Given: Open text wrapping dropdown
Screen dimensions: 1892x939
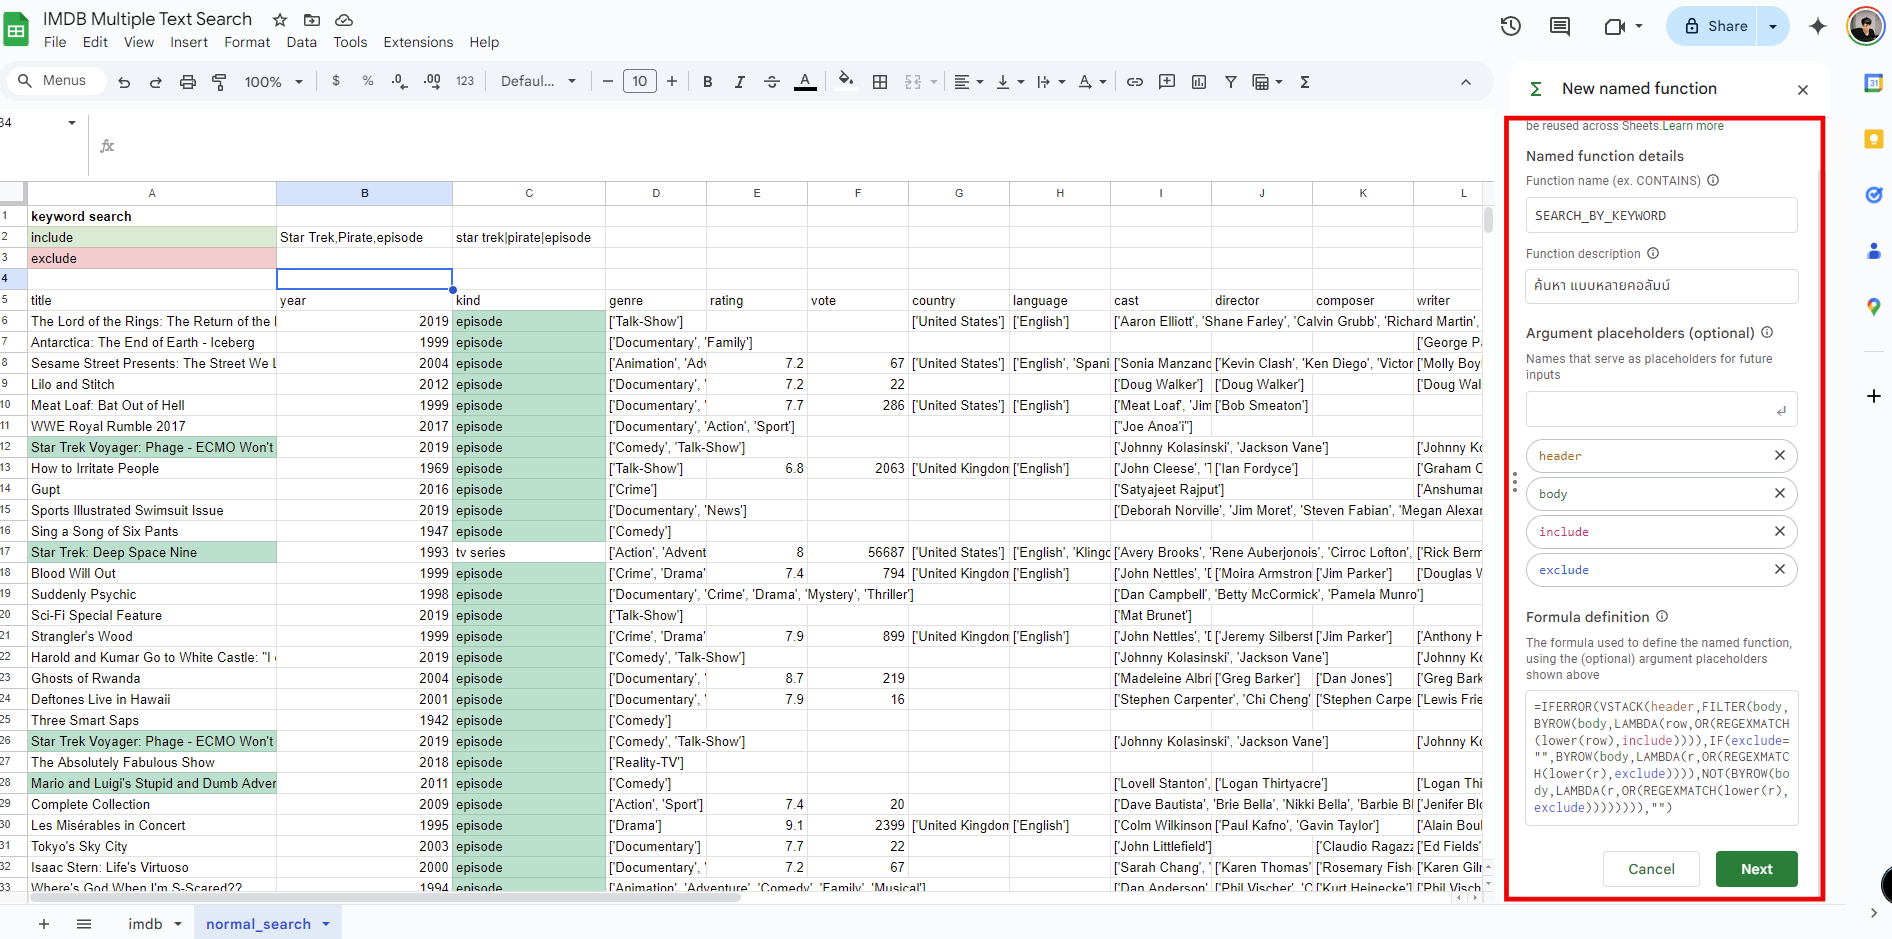Looking at the screenshot, I should pyautogui.click(x=1051, y=82).
